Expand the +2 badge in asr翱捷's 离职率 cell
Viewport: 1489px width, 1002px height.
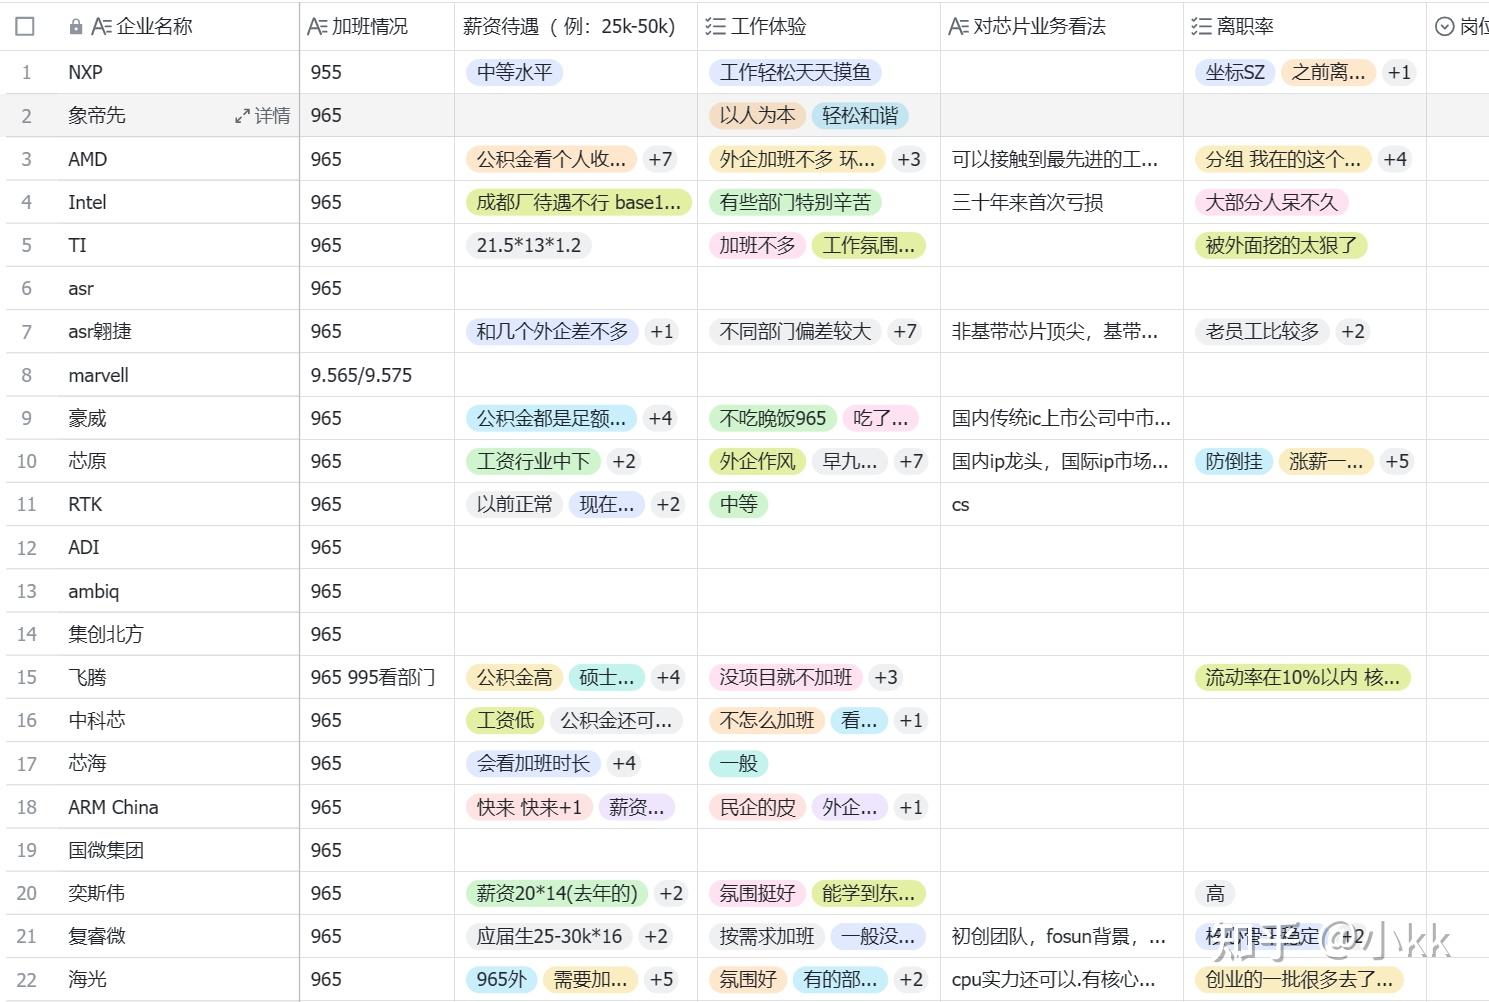pos(1353,332)
